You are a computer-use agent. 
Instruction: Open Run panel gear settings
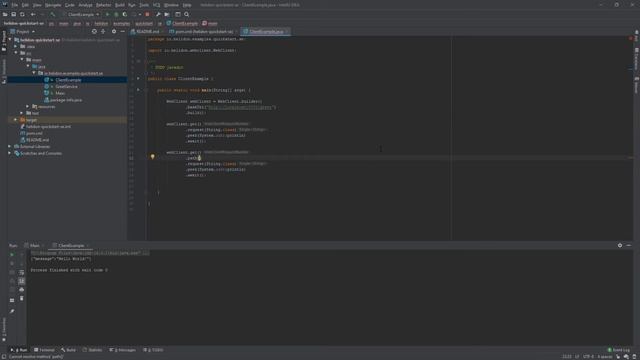(620, 245)
